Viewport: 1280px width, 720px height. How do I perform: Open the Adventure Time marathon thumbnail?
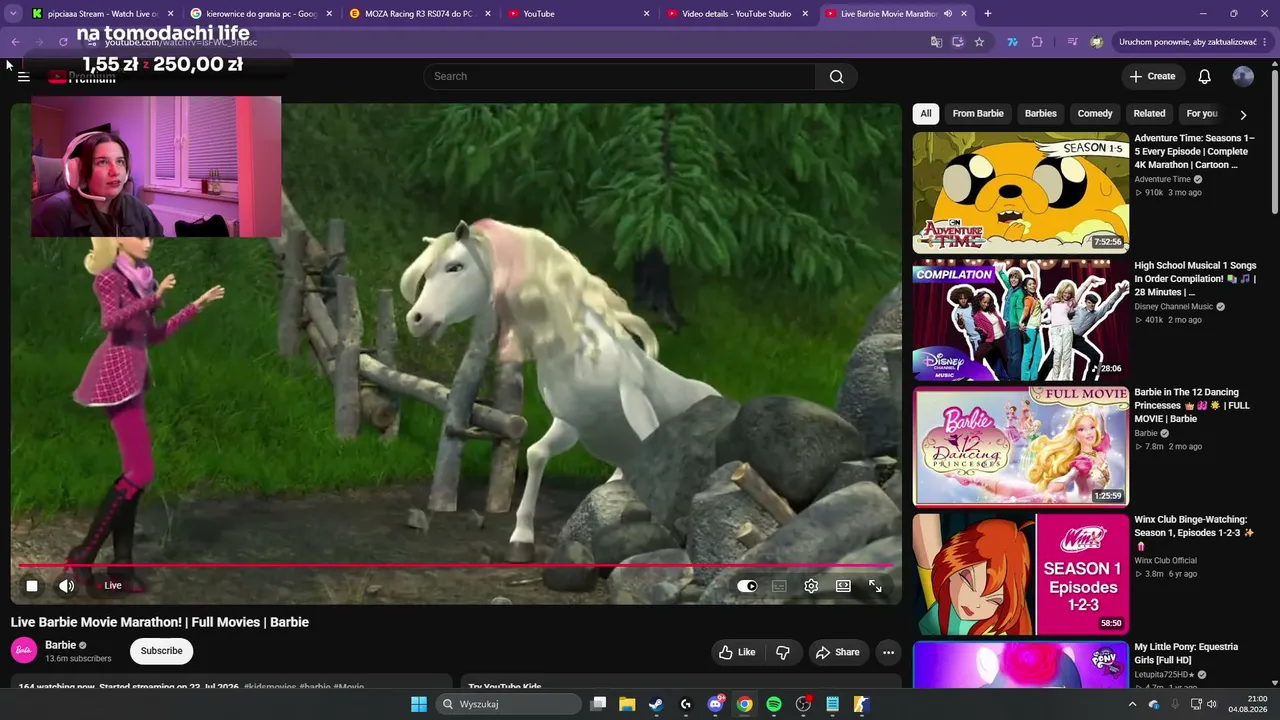[x=1021, y=193]
